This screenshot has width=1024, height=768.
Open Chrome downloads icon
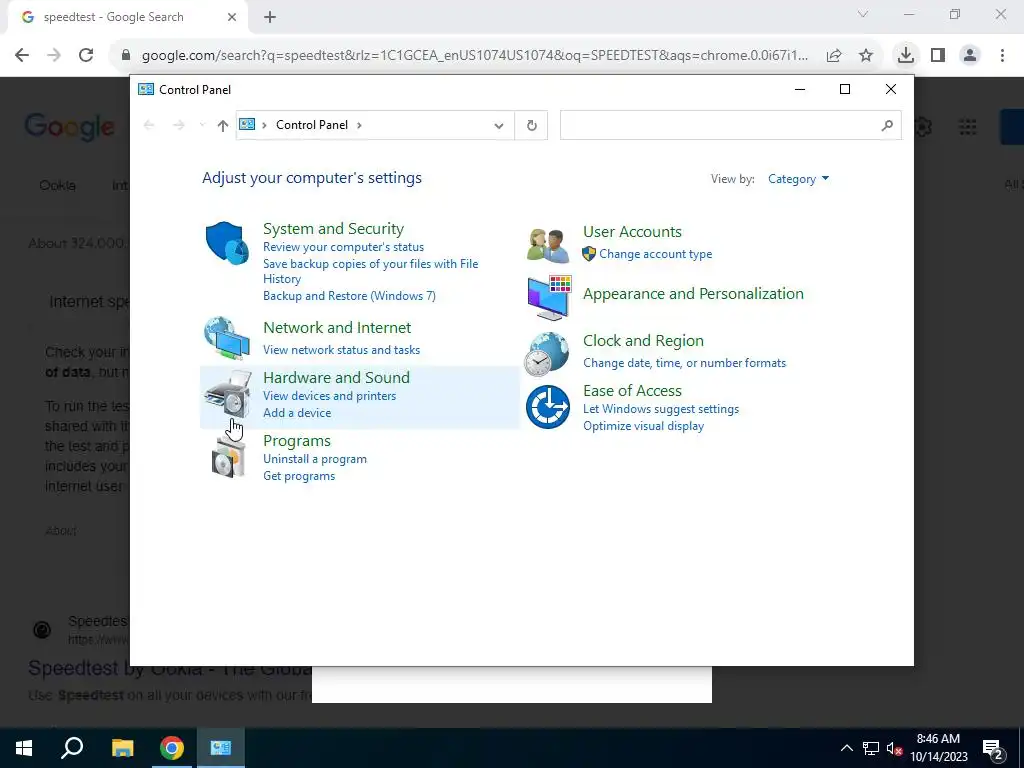905,55
